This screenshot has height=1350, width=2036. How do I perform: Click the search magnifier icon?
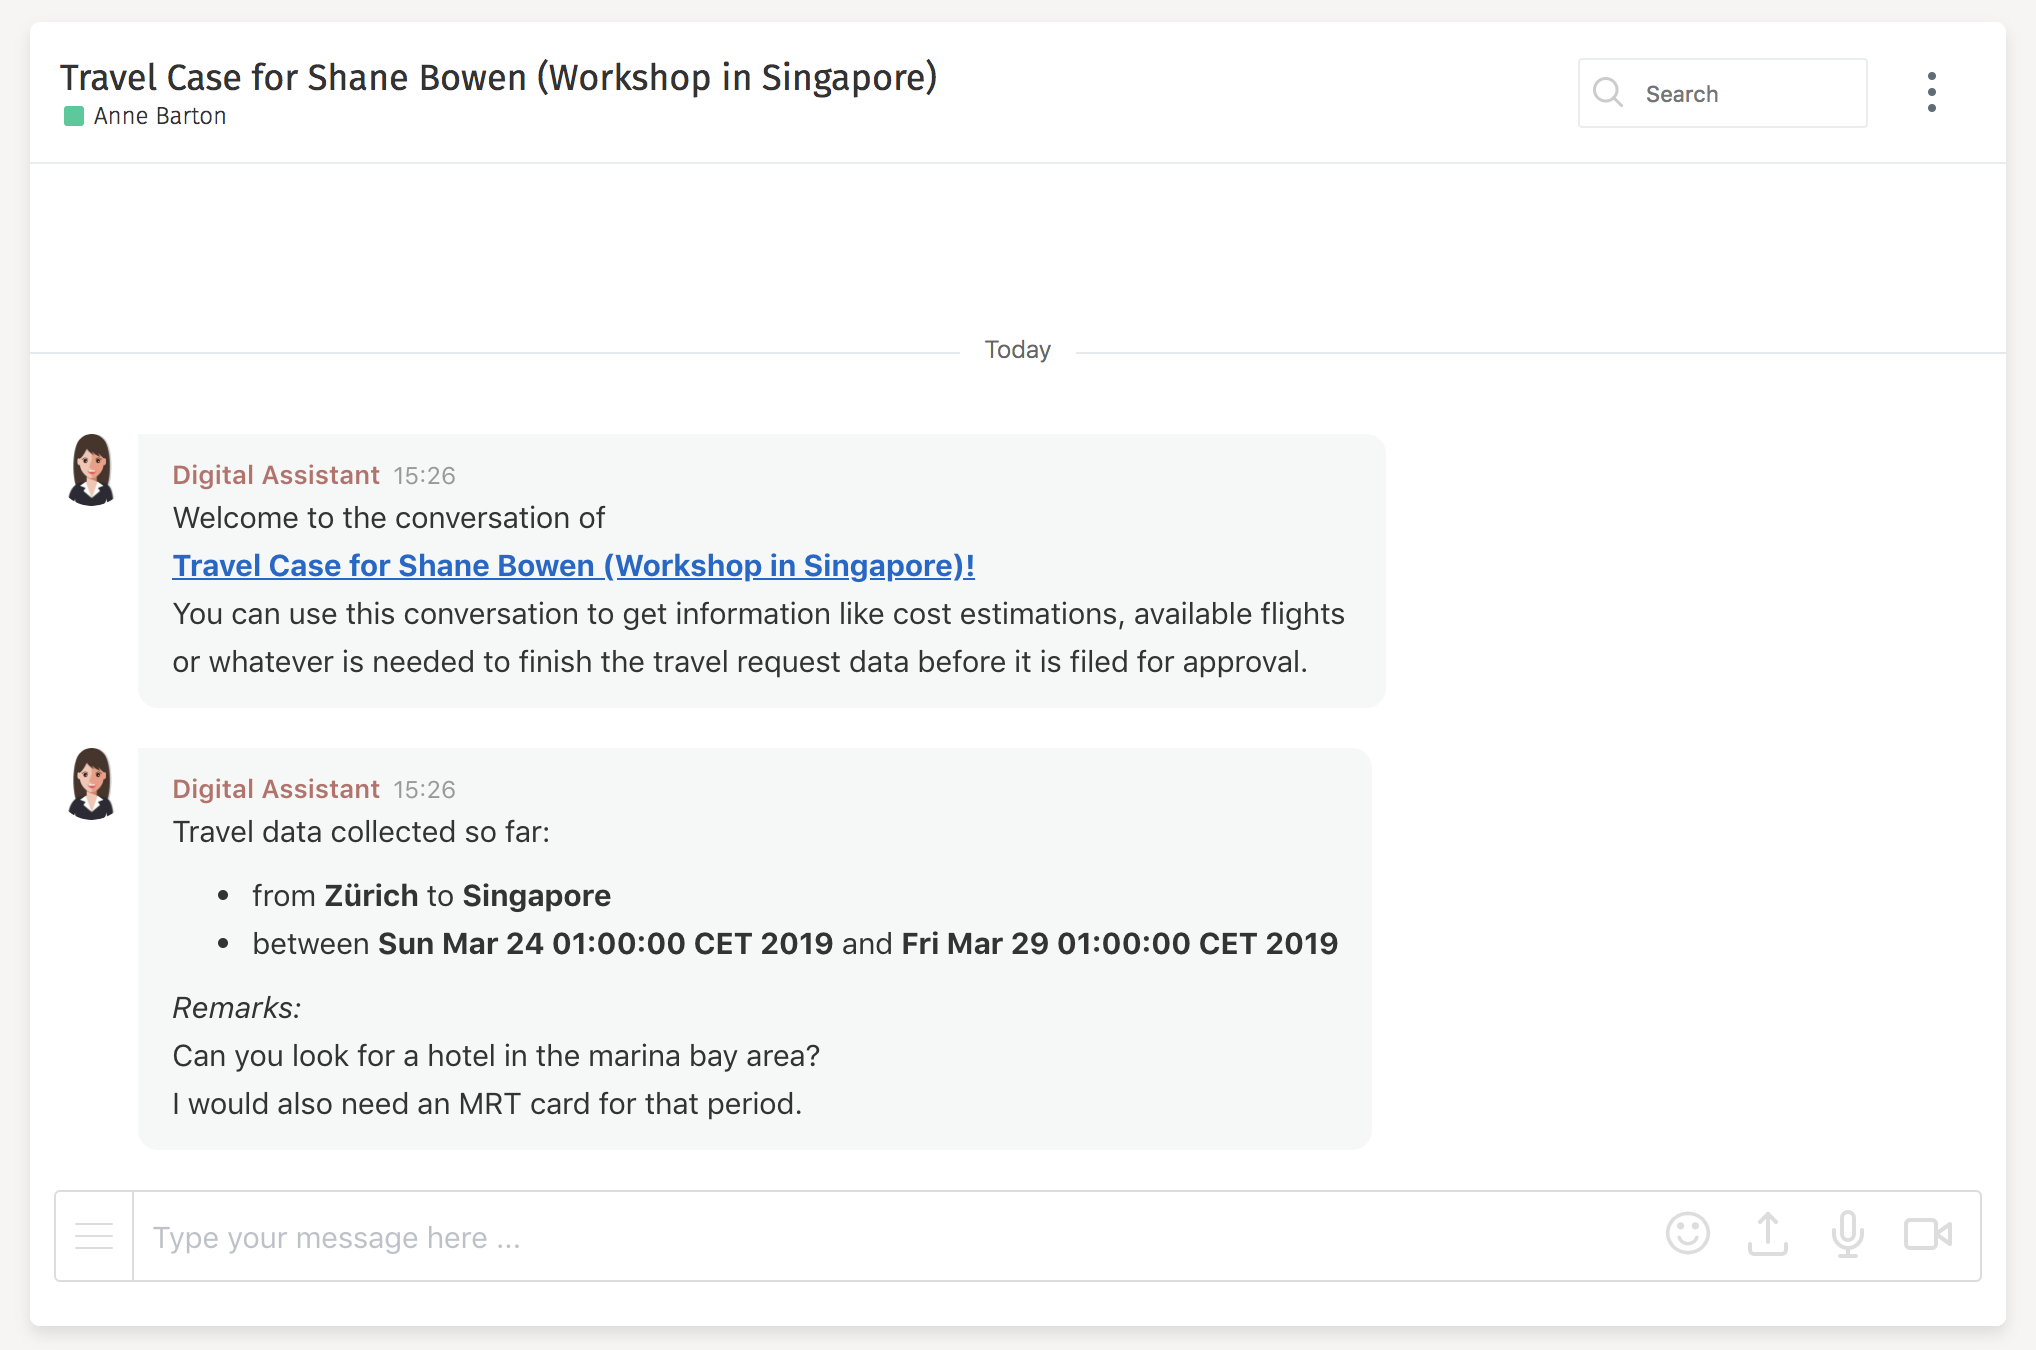click(x=1607, y=93)
